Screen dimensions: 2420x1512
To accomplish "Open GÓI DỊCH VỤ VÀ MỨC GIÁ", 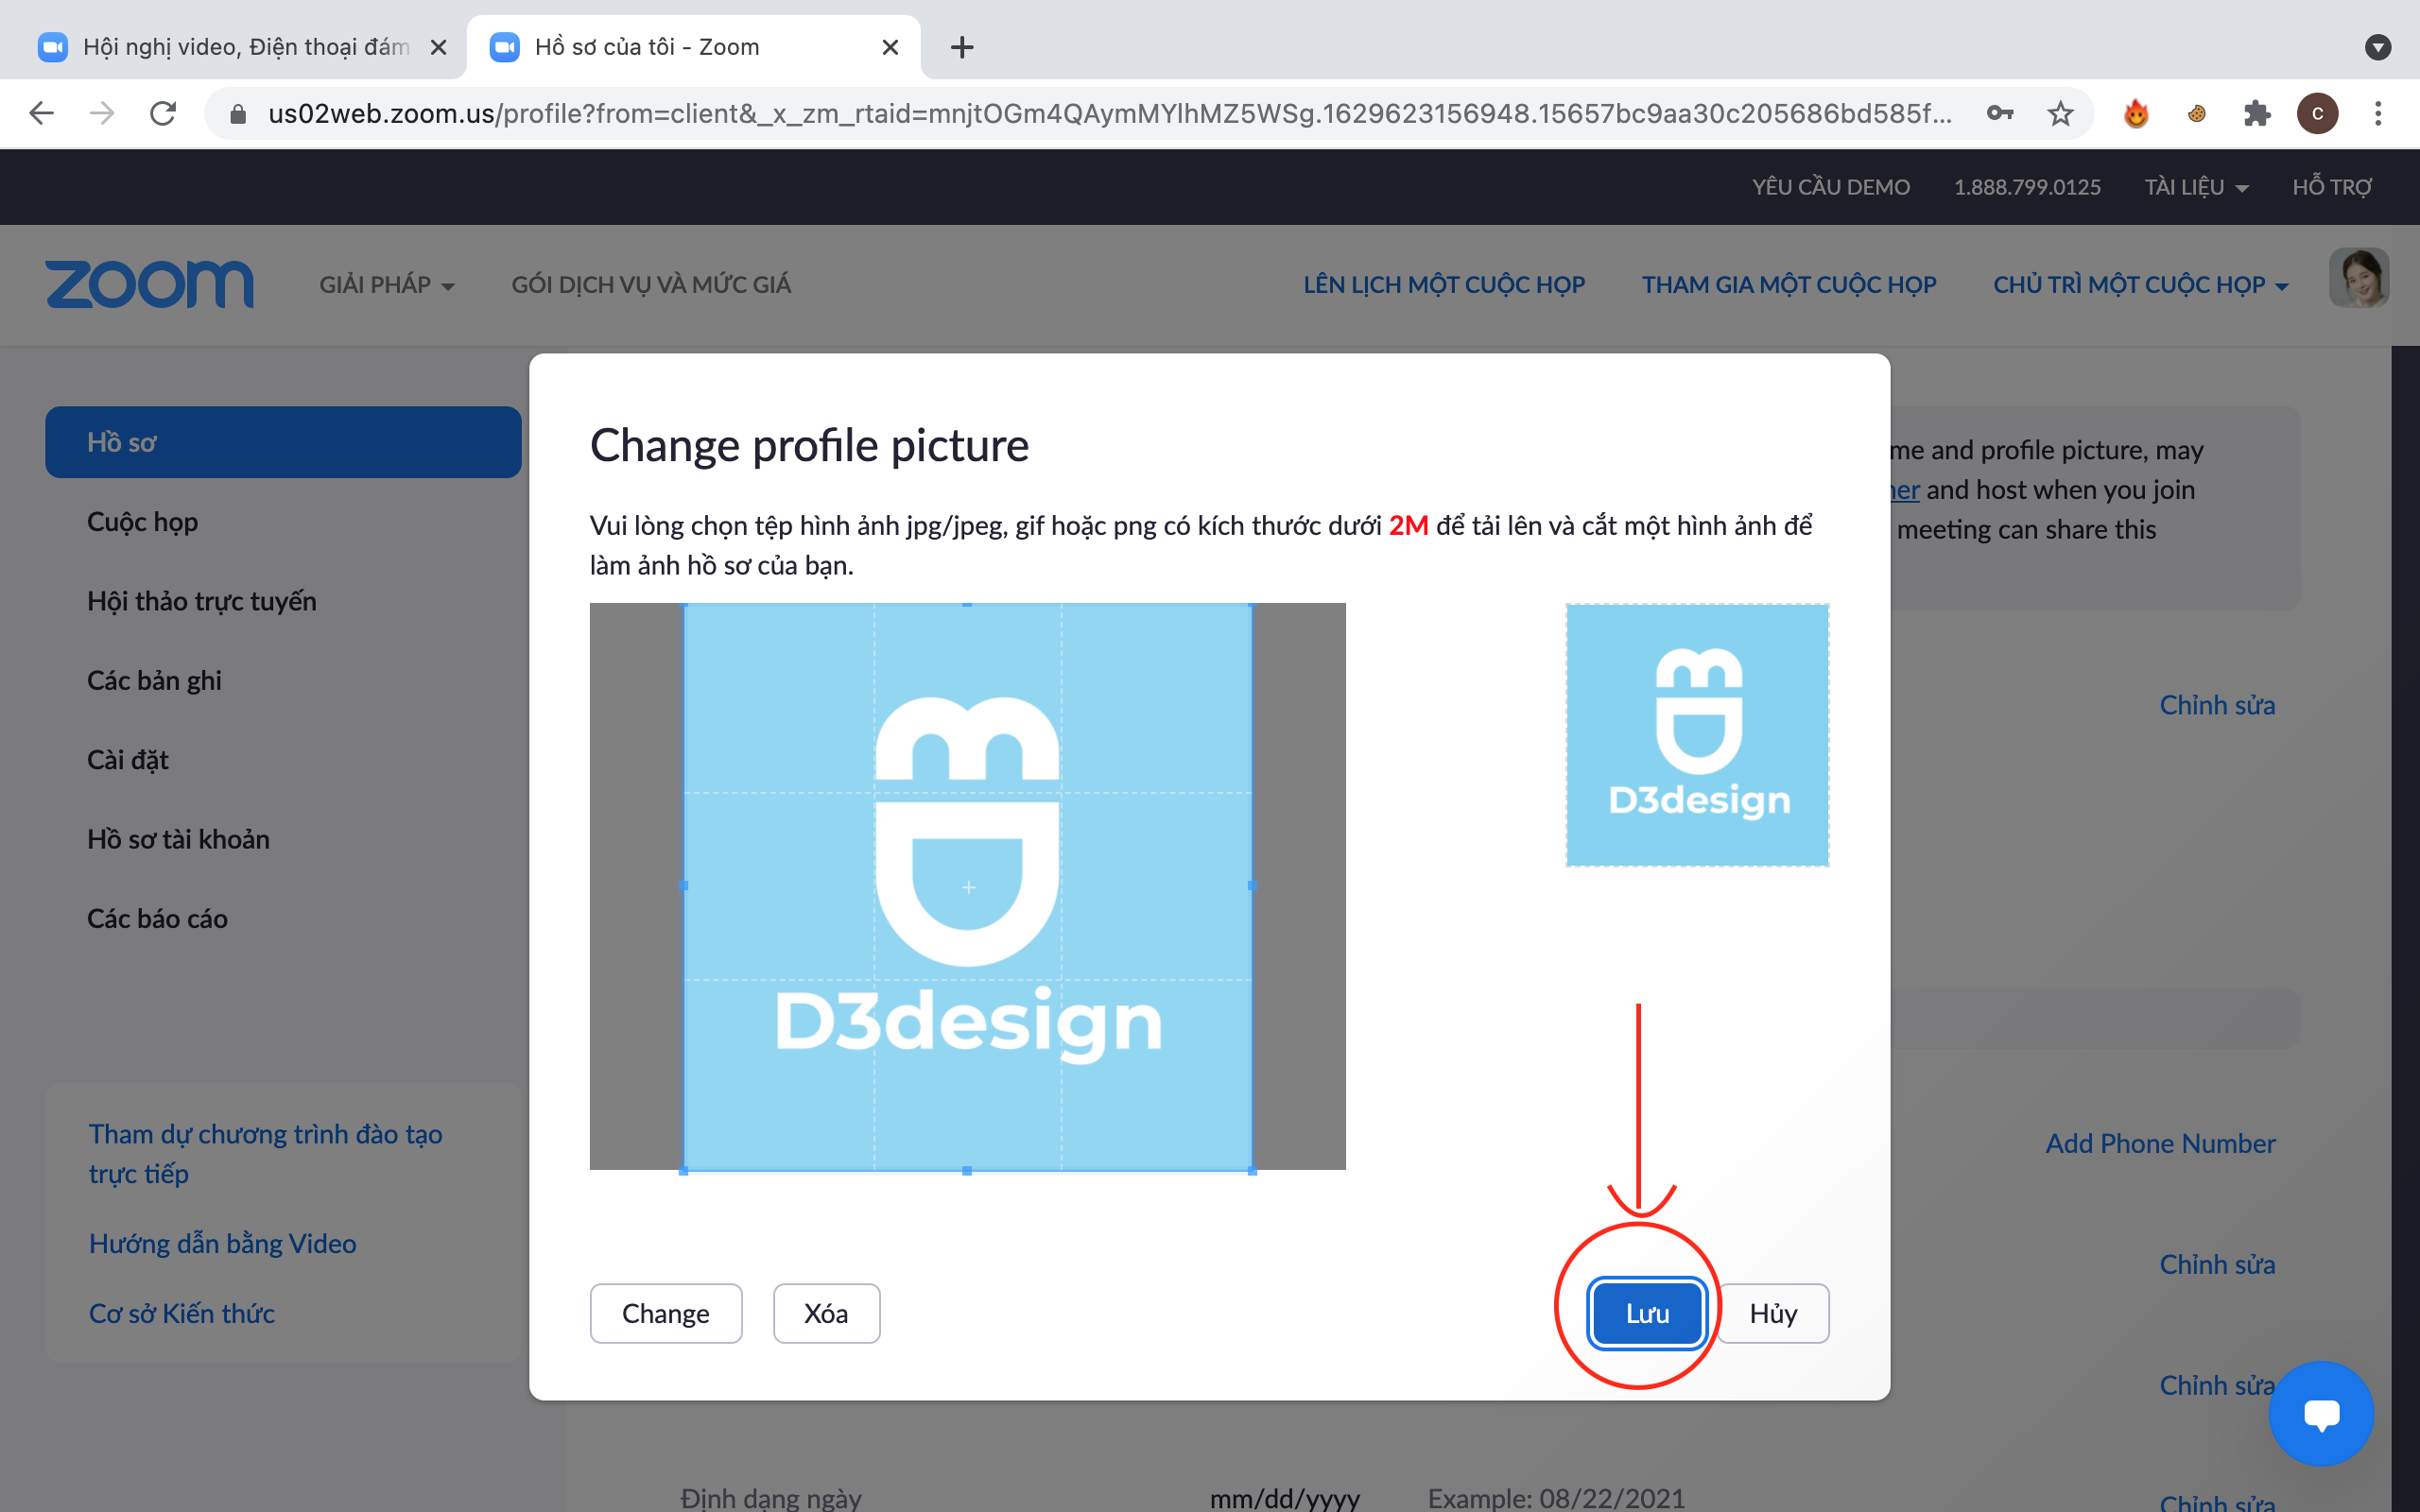I will pos(651,285).
